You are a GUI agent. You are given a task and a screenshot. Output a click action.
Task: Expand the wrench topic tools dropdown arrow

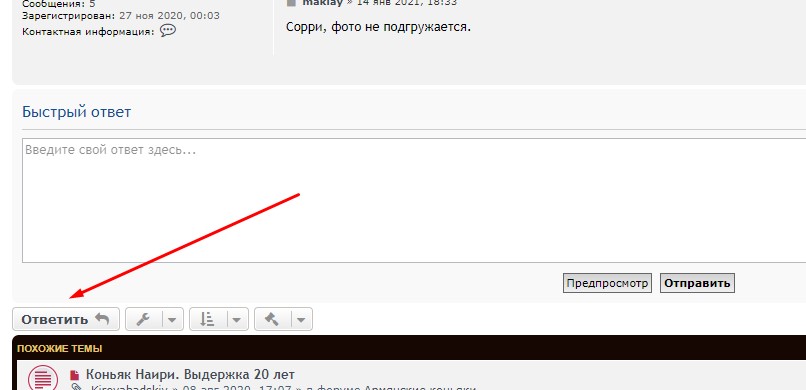pyautogui.click(x=173, y=320)
